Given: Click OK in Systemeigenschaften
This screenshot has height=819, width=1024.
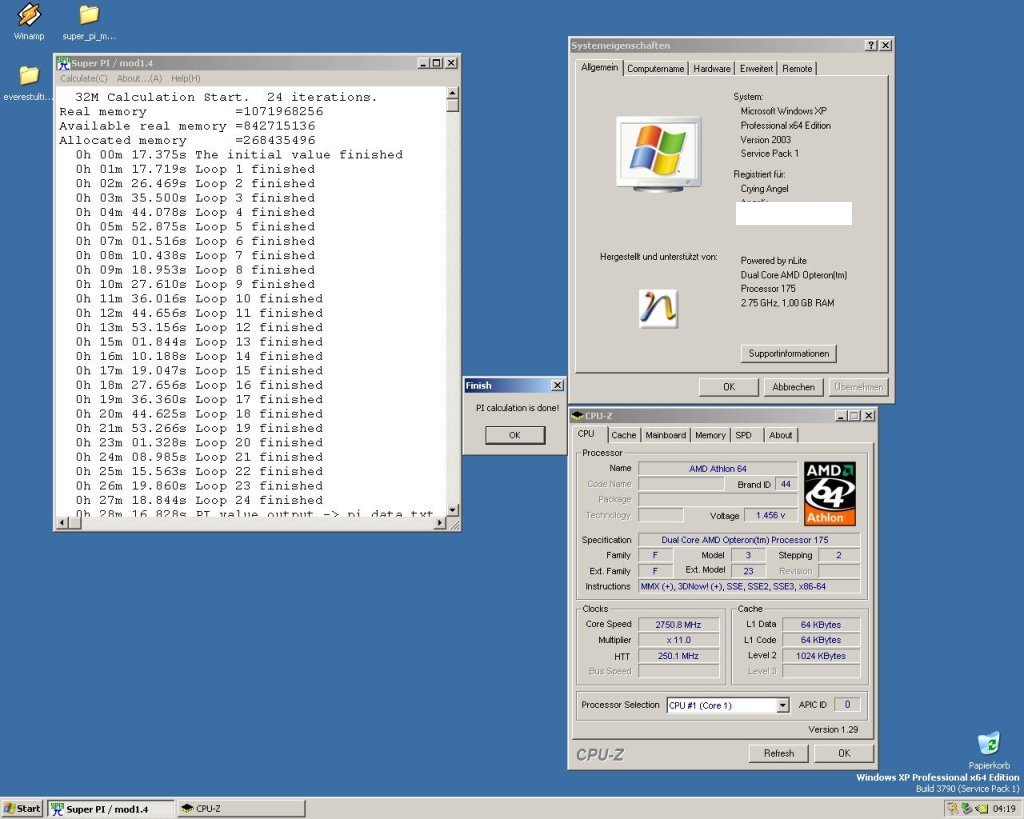Looking at the screenshot, I should pos(729,387).
